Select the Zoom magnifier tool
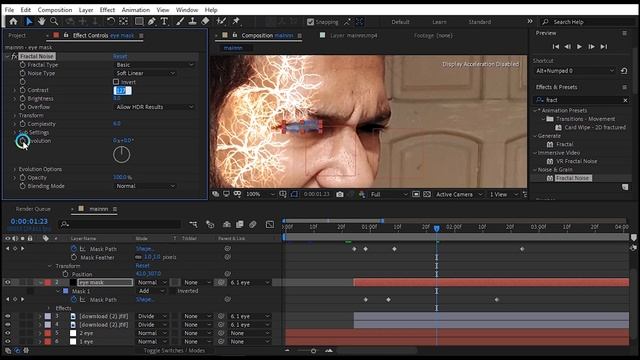Screen dimensions: 640x360 (54, 22)
